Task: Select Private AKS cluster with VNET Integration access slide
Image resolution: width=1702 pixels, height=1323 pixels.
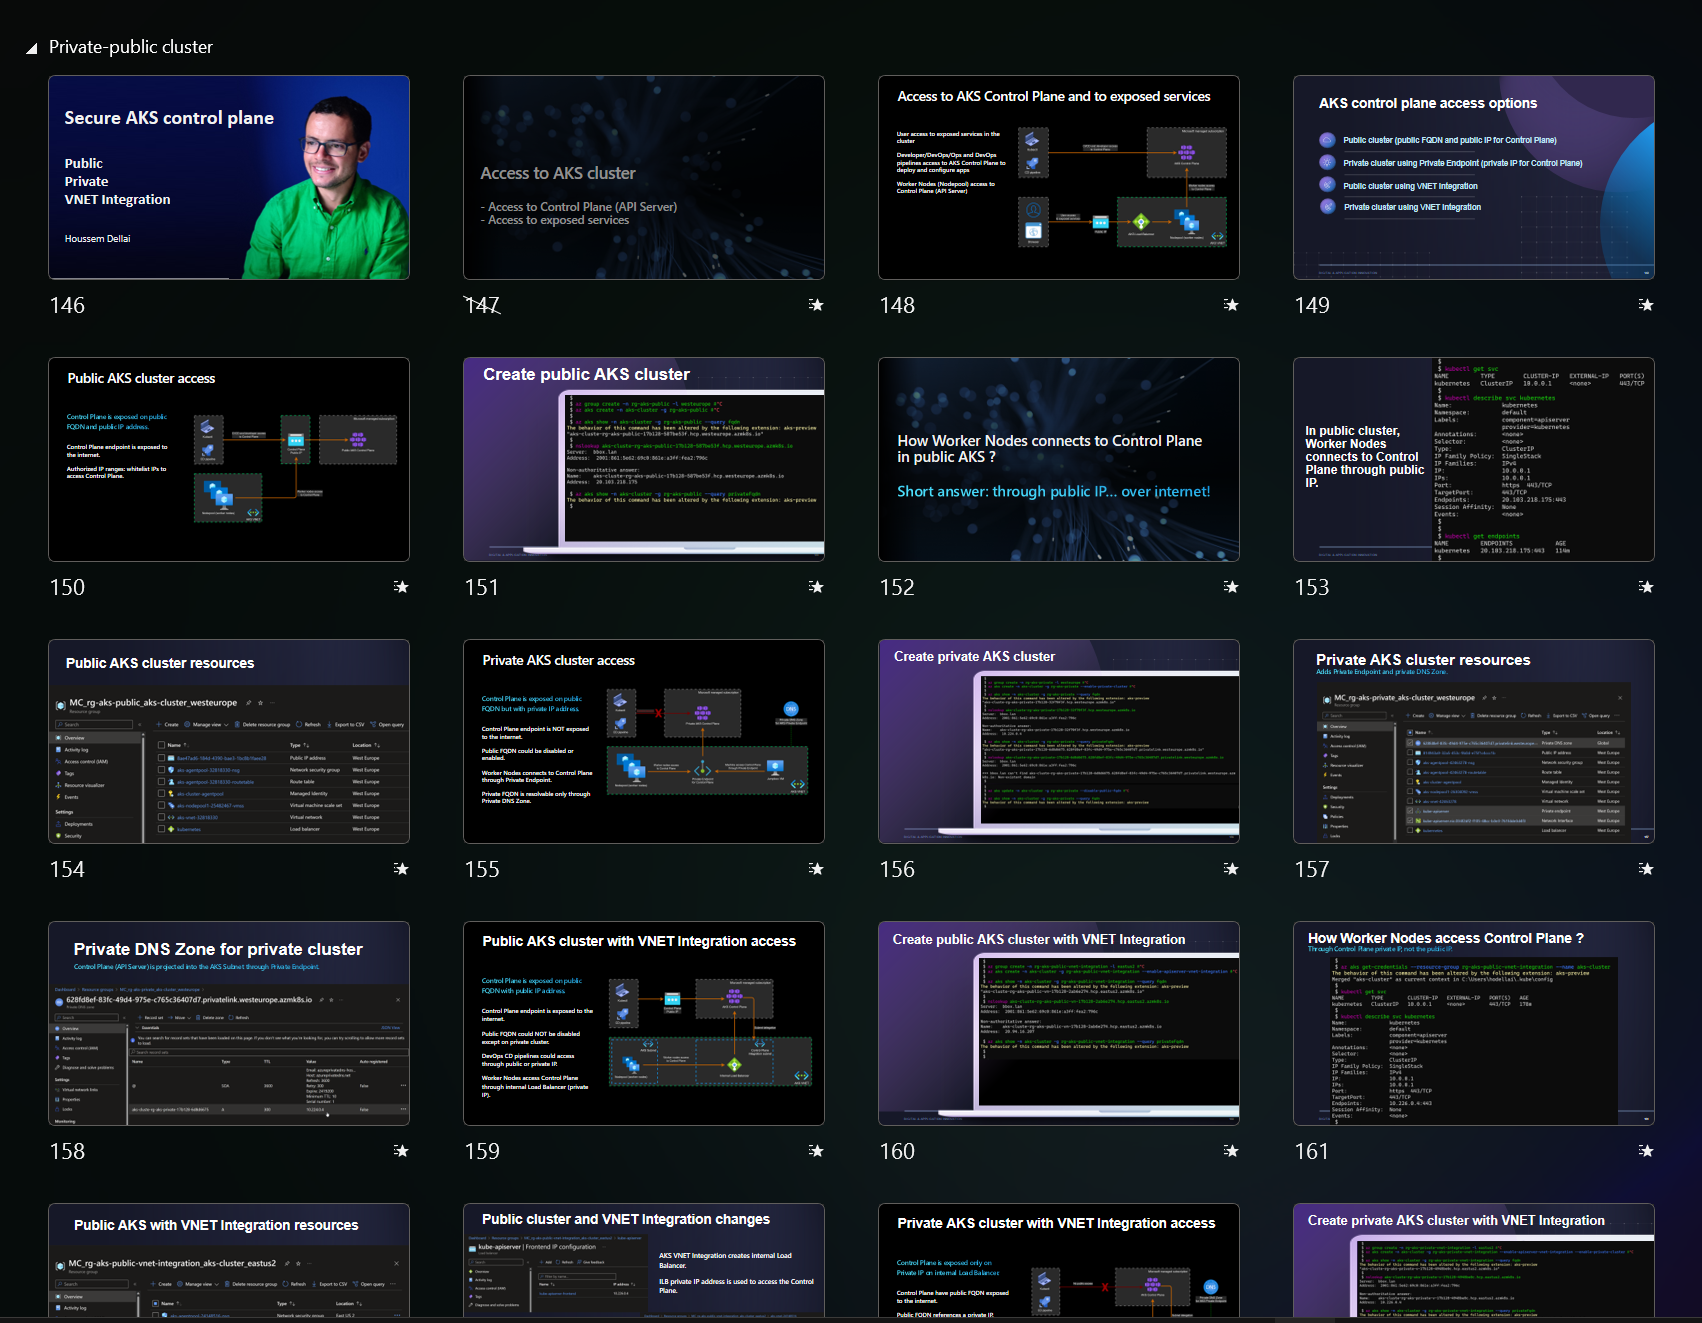Action: [1059, 1260]
